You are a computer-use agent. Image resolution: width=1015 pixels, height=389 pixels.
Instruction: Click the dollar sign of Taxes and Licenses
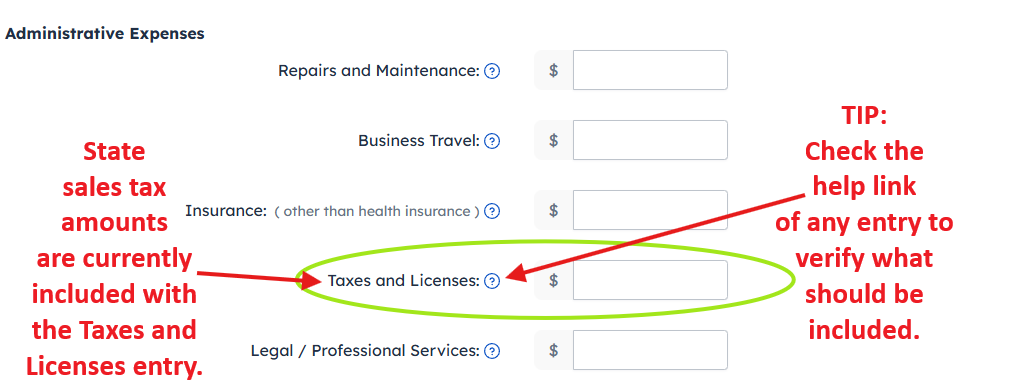click(x=553, y=280)
